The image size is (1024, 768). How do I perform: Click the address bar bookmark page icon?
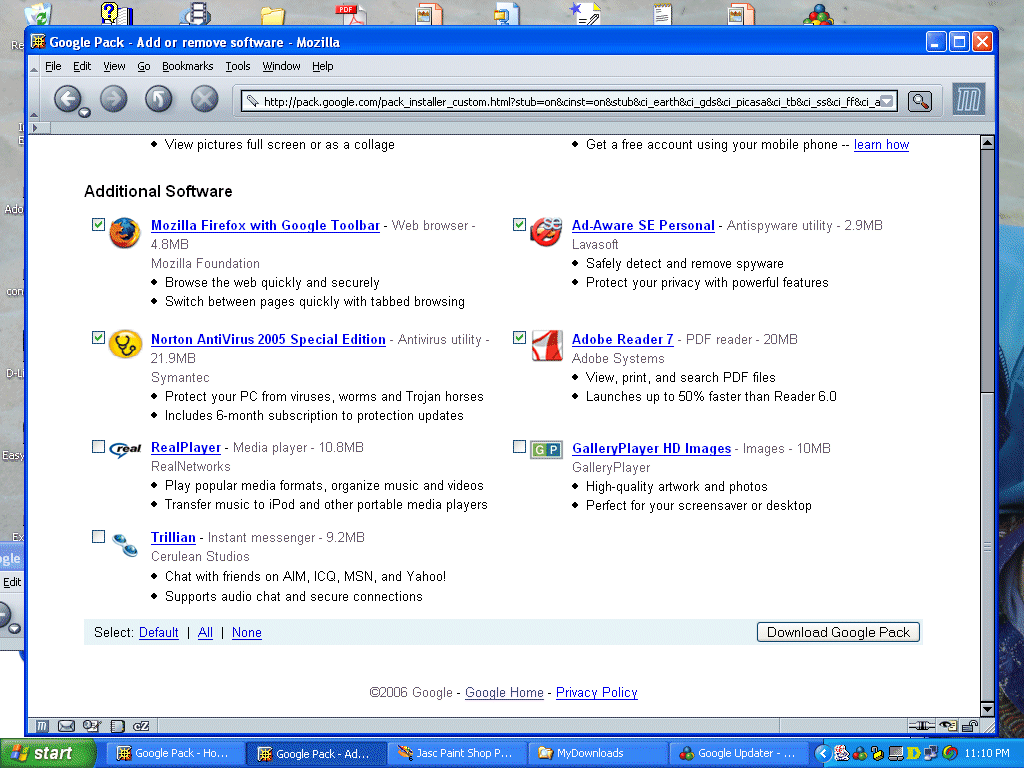[252, 101]
